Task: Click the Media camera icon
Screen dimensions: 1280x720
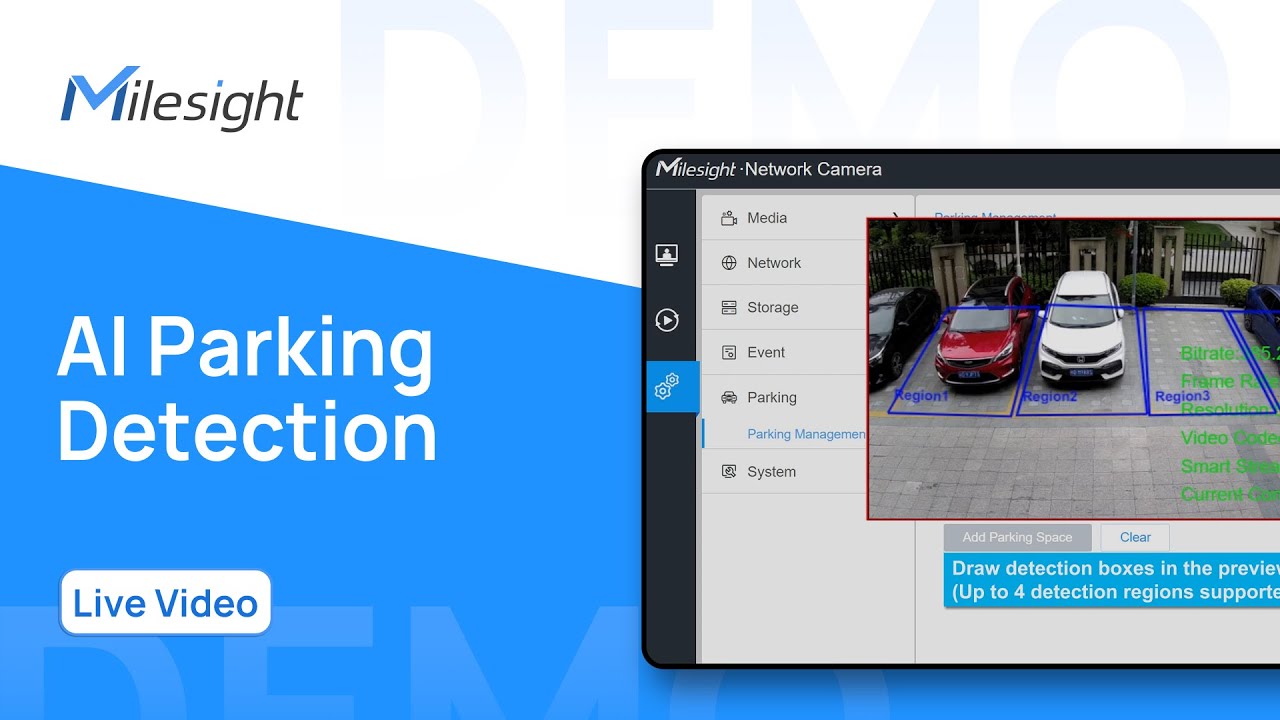Action: 729,218
